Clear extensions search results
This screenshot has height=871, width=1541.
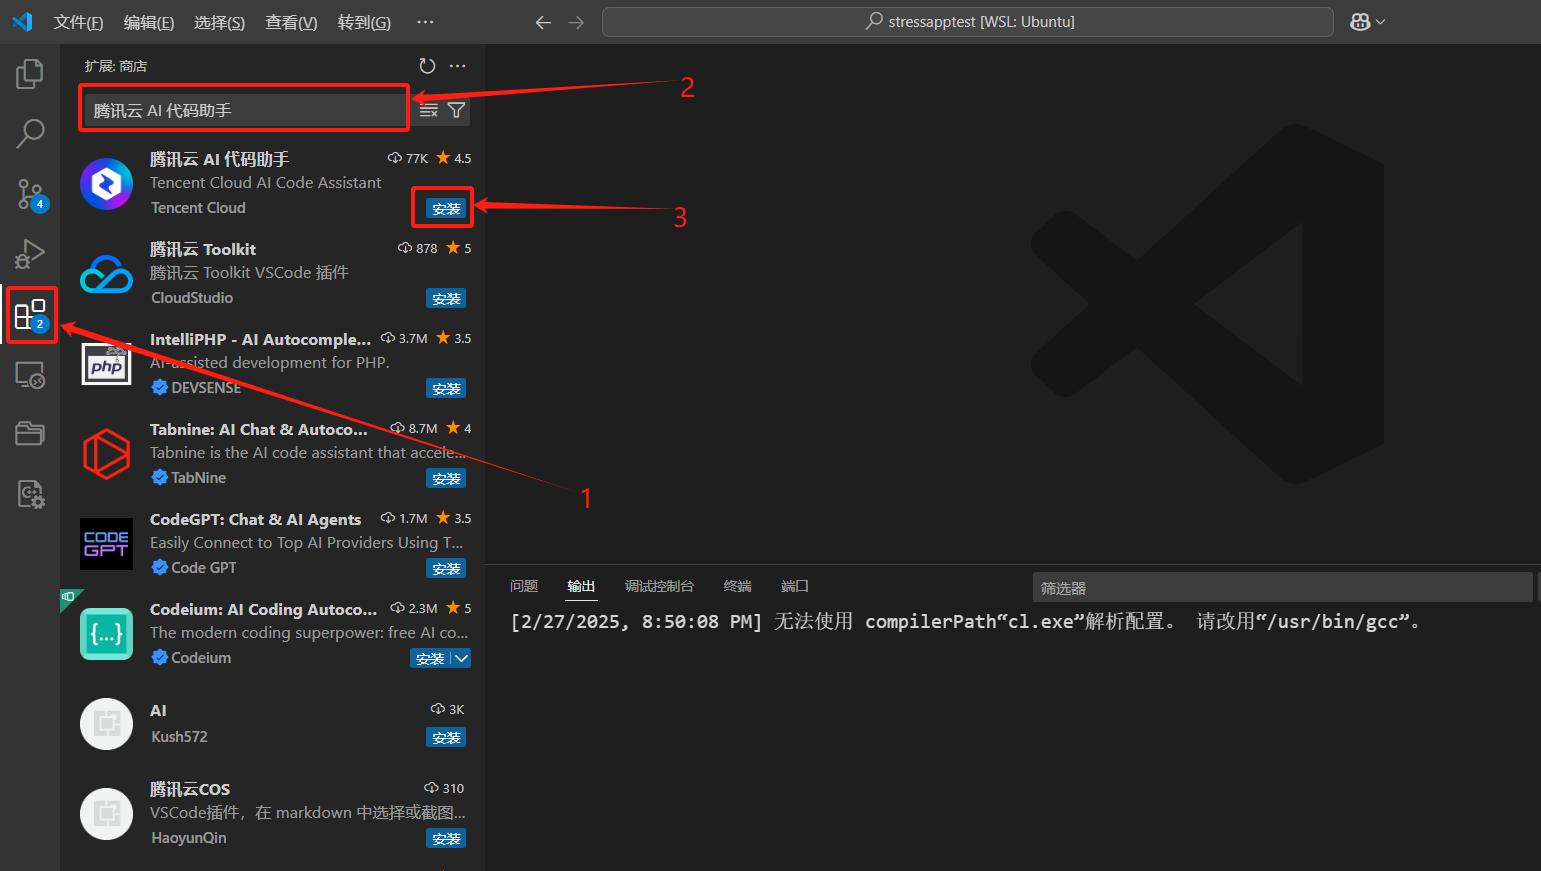point(428,110)
